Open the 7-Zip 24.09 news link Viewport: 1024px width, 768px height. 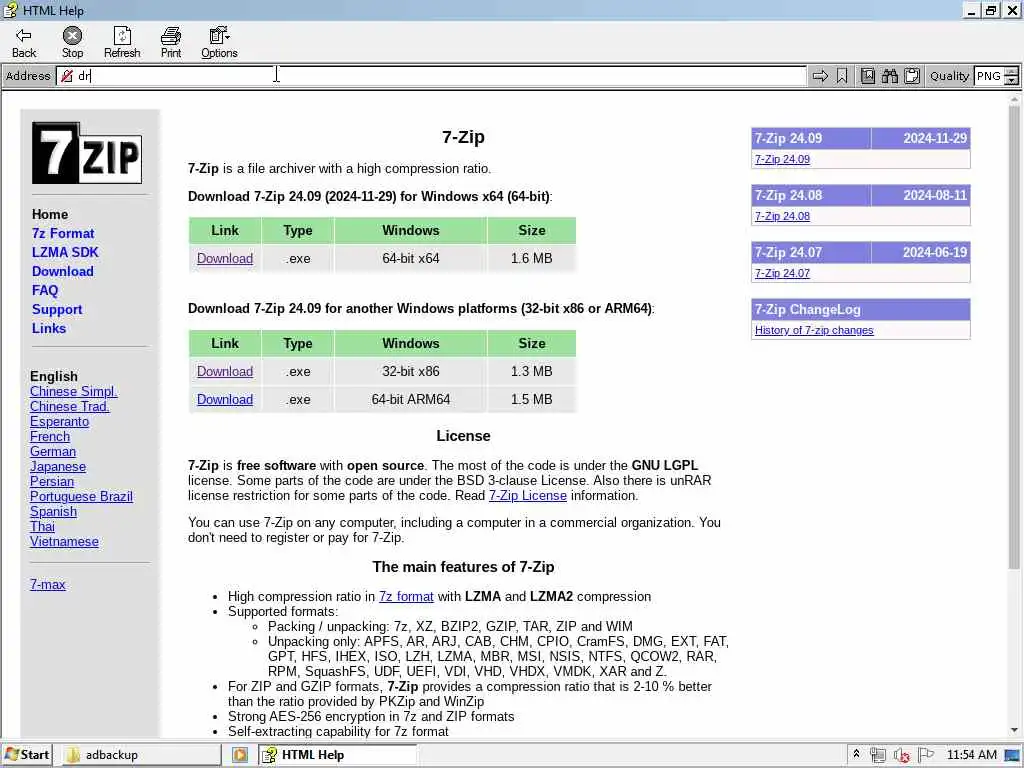point(782,159)
